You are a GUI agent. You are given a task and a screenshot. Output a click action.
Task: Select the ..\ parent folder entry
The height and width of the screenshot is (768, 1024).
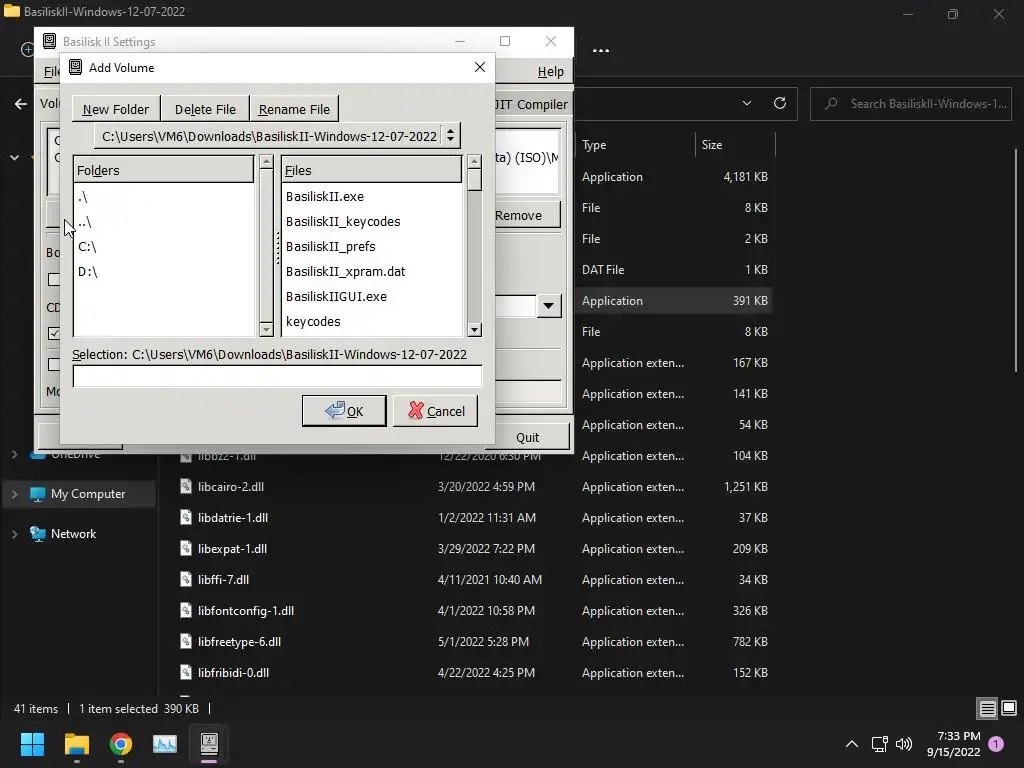(163, 221)
